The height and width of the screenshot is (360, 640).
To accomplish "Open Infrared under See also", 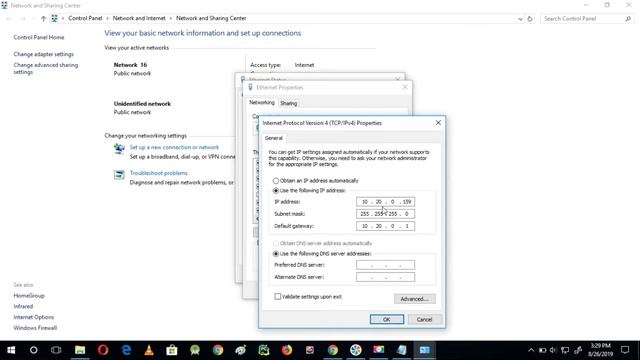I will click(23, 306).
